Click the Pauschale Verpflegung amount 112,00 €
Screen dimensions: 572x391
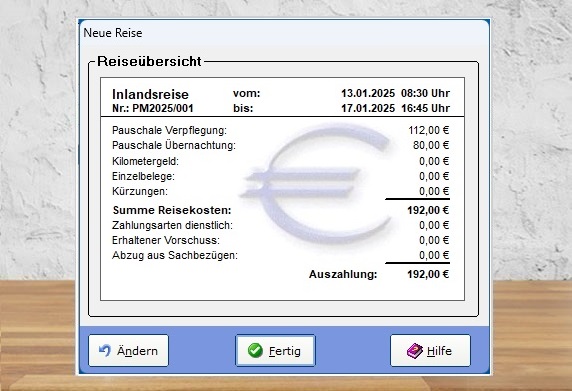point(429,130)
